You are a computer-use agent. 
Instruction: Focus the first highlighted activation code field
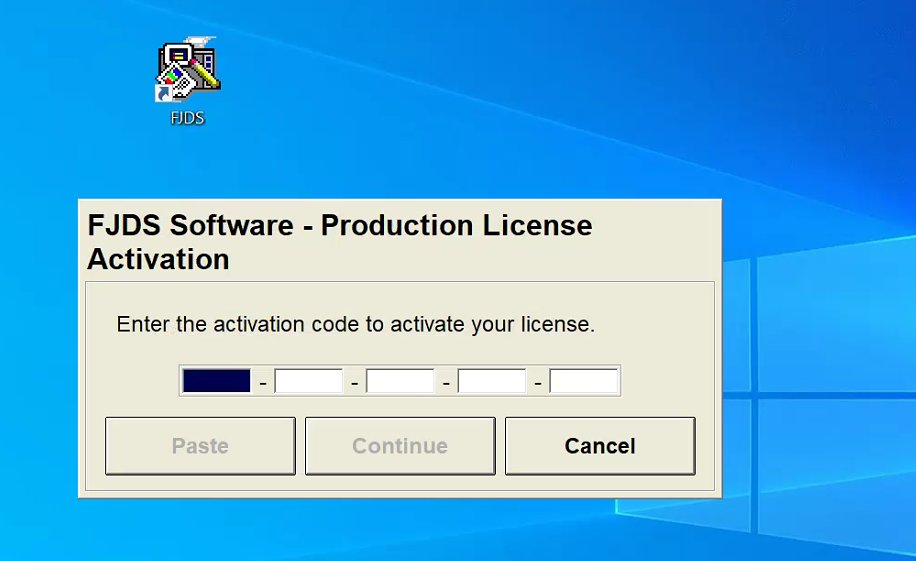pos(216,381)
